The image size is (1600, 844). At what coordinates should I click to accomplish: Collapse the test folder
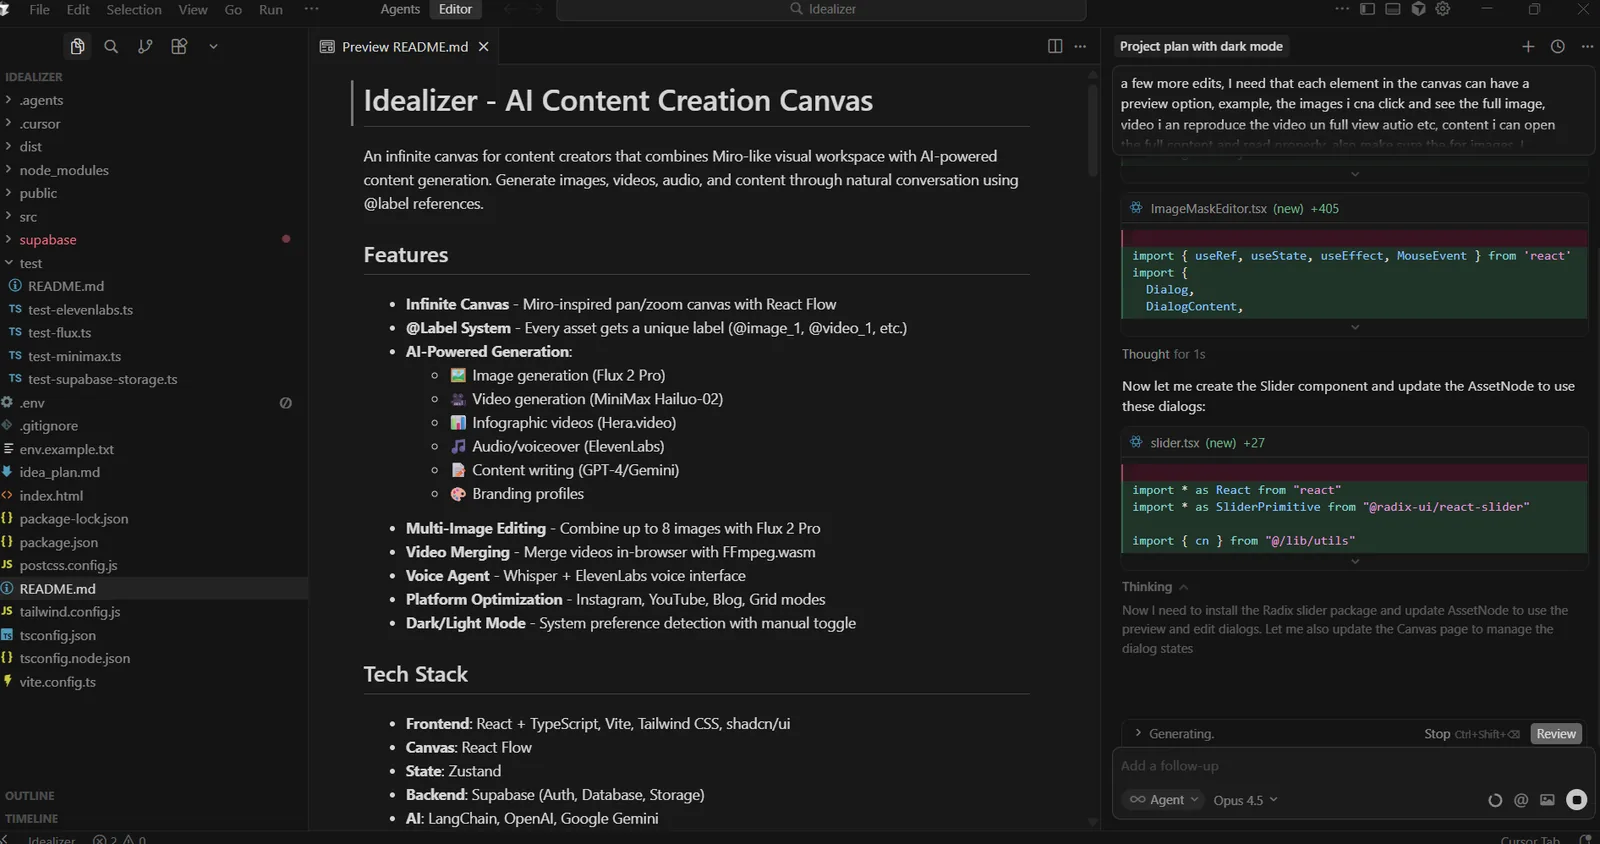click(30, 263)
